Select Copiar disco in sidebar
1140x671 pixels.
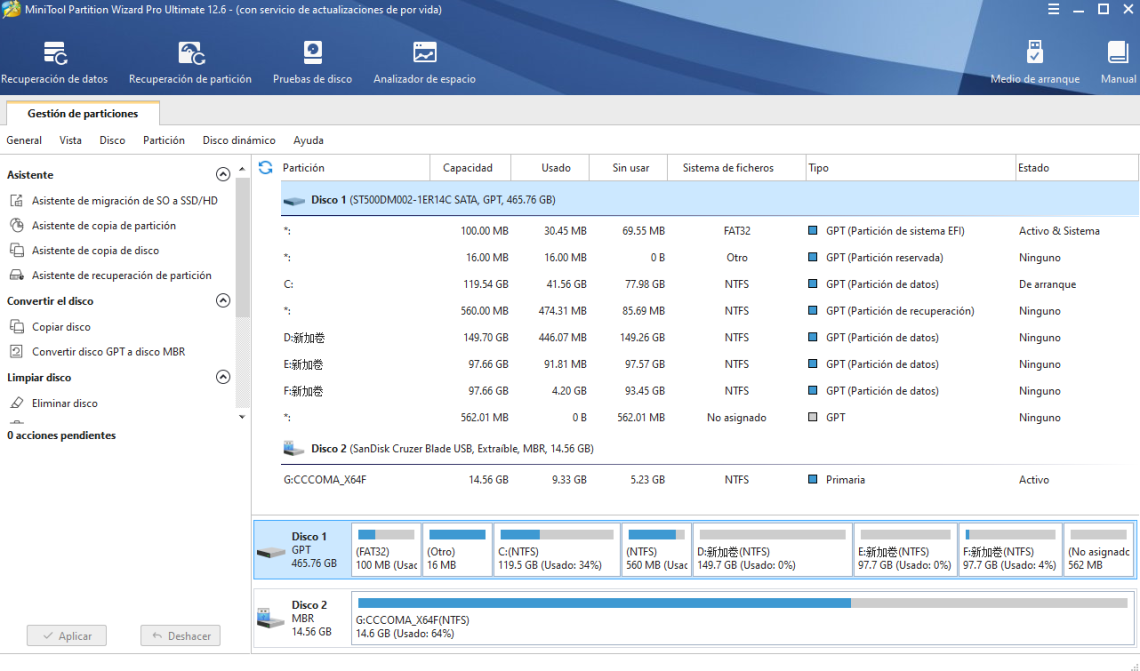point(64,326)
